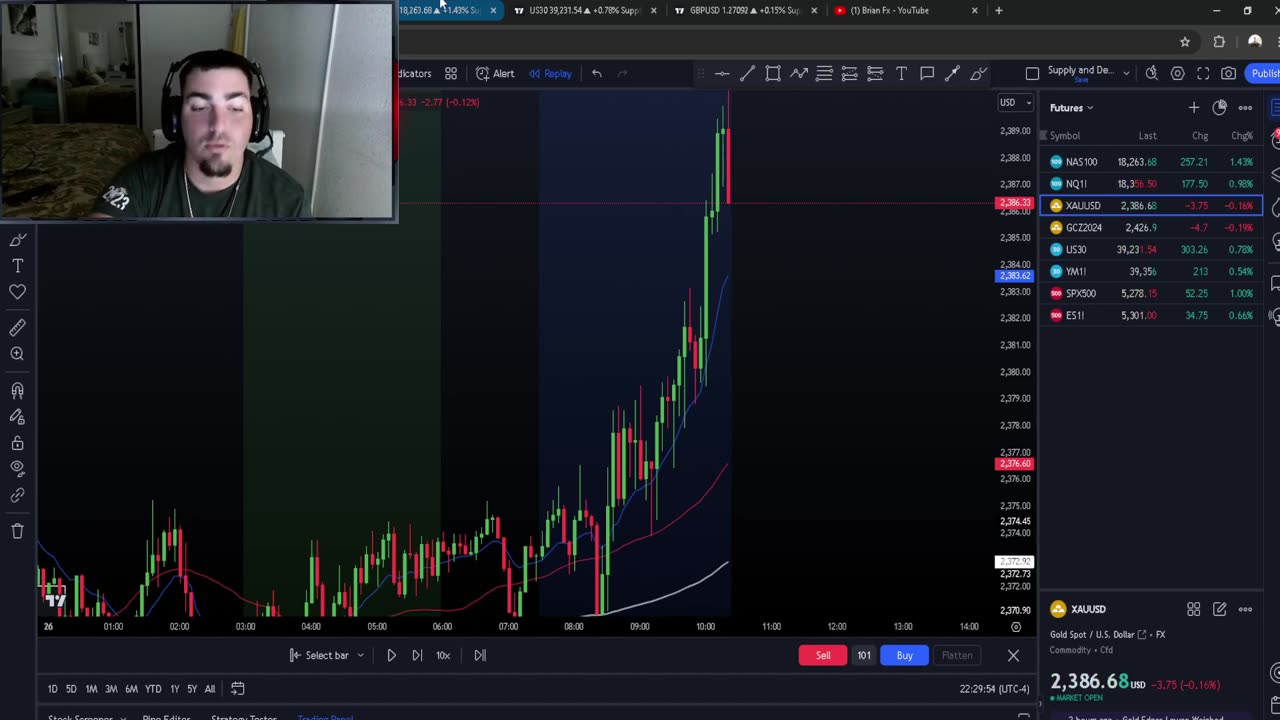
Task: Select the Text tool in left sidebar
Action: (17, 266)
